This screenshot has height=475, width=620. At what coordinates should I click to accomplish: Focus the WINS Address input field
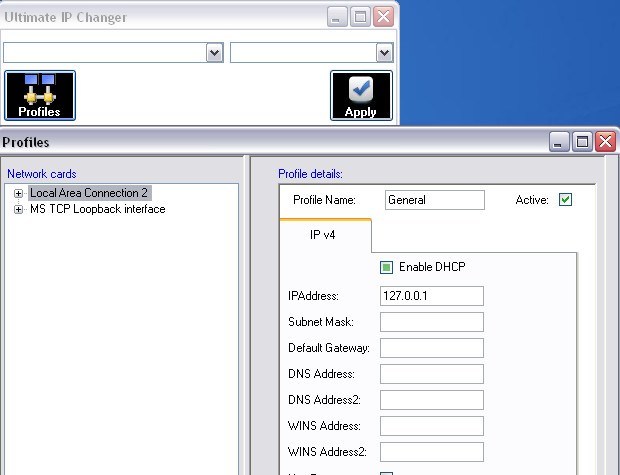[431, 426]
